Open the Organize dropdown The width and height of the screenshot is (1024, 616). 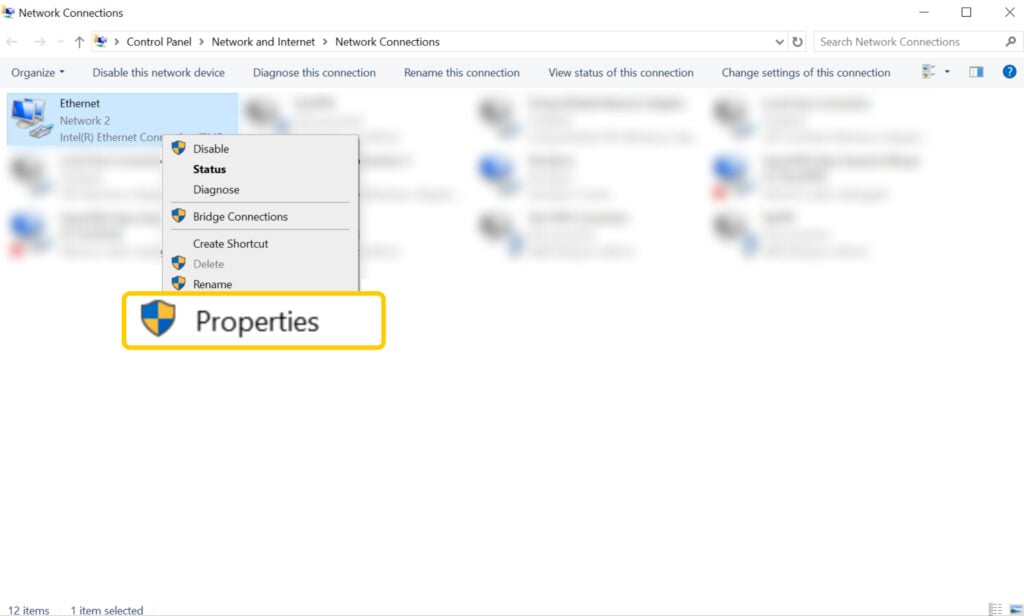(x=37, y=71)
